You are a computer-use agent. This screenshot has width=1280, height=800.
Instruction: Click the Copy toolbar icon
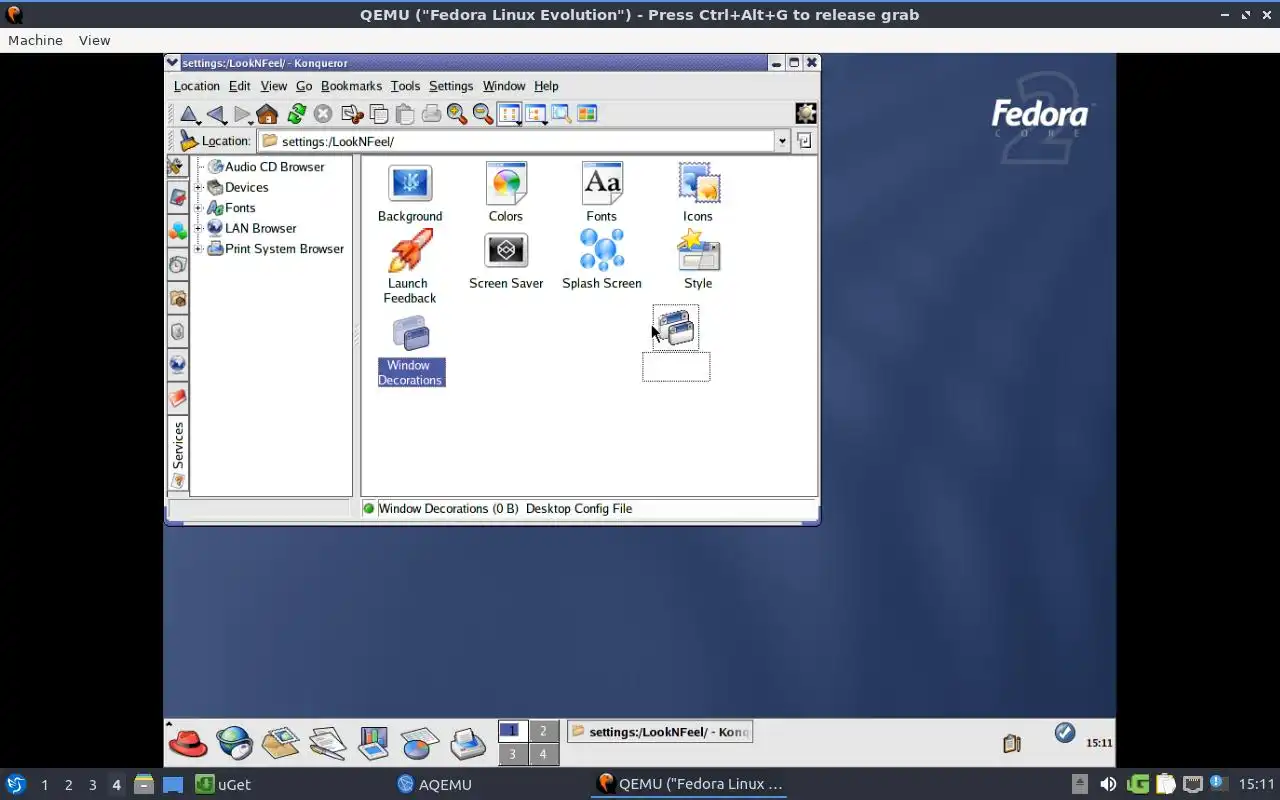pyautogui.click(x=379, y=114)
